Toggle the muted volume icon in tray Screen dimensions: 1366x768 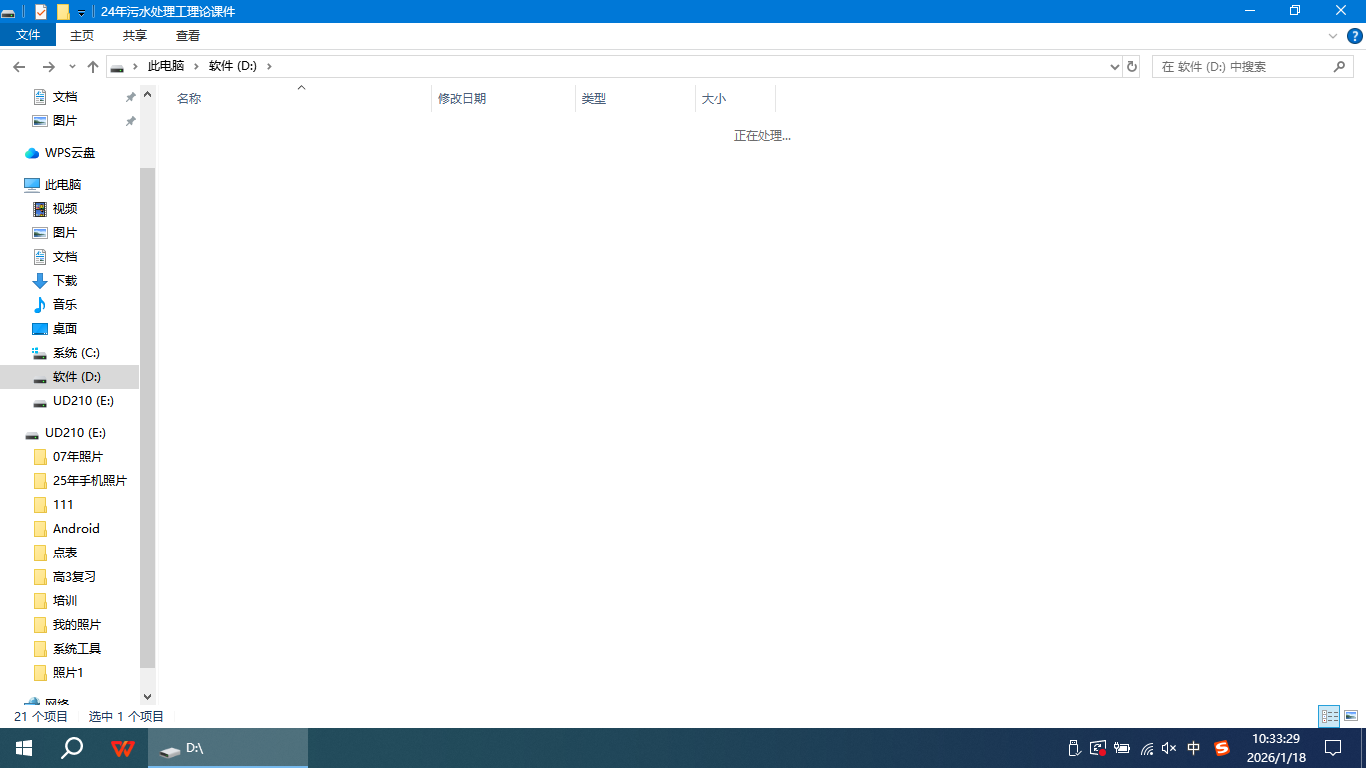[x=1169, y=748]
